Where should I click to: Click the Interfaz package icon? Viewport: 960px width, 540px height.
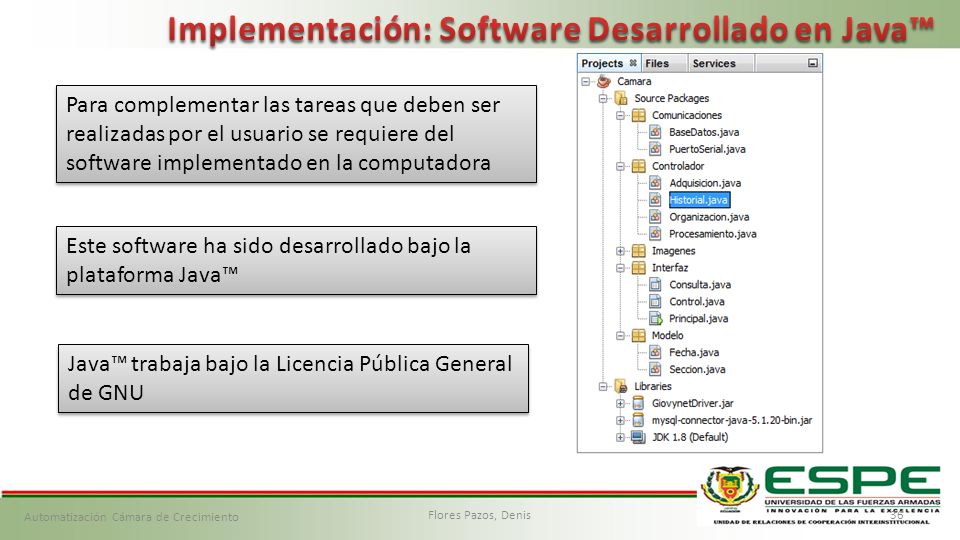[x=639, y=268]
